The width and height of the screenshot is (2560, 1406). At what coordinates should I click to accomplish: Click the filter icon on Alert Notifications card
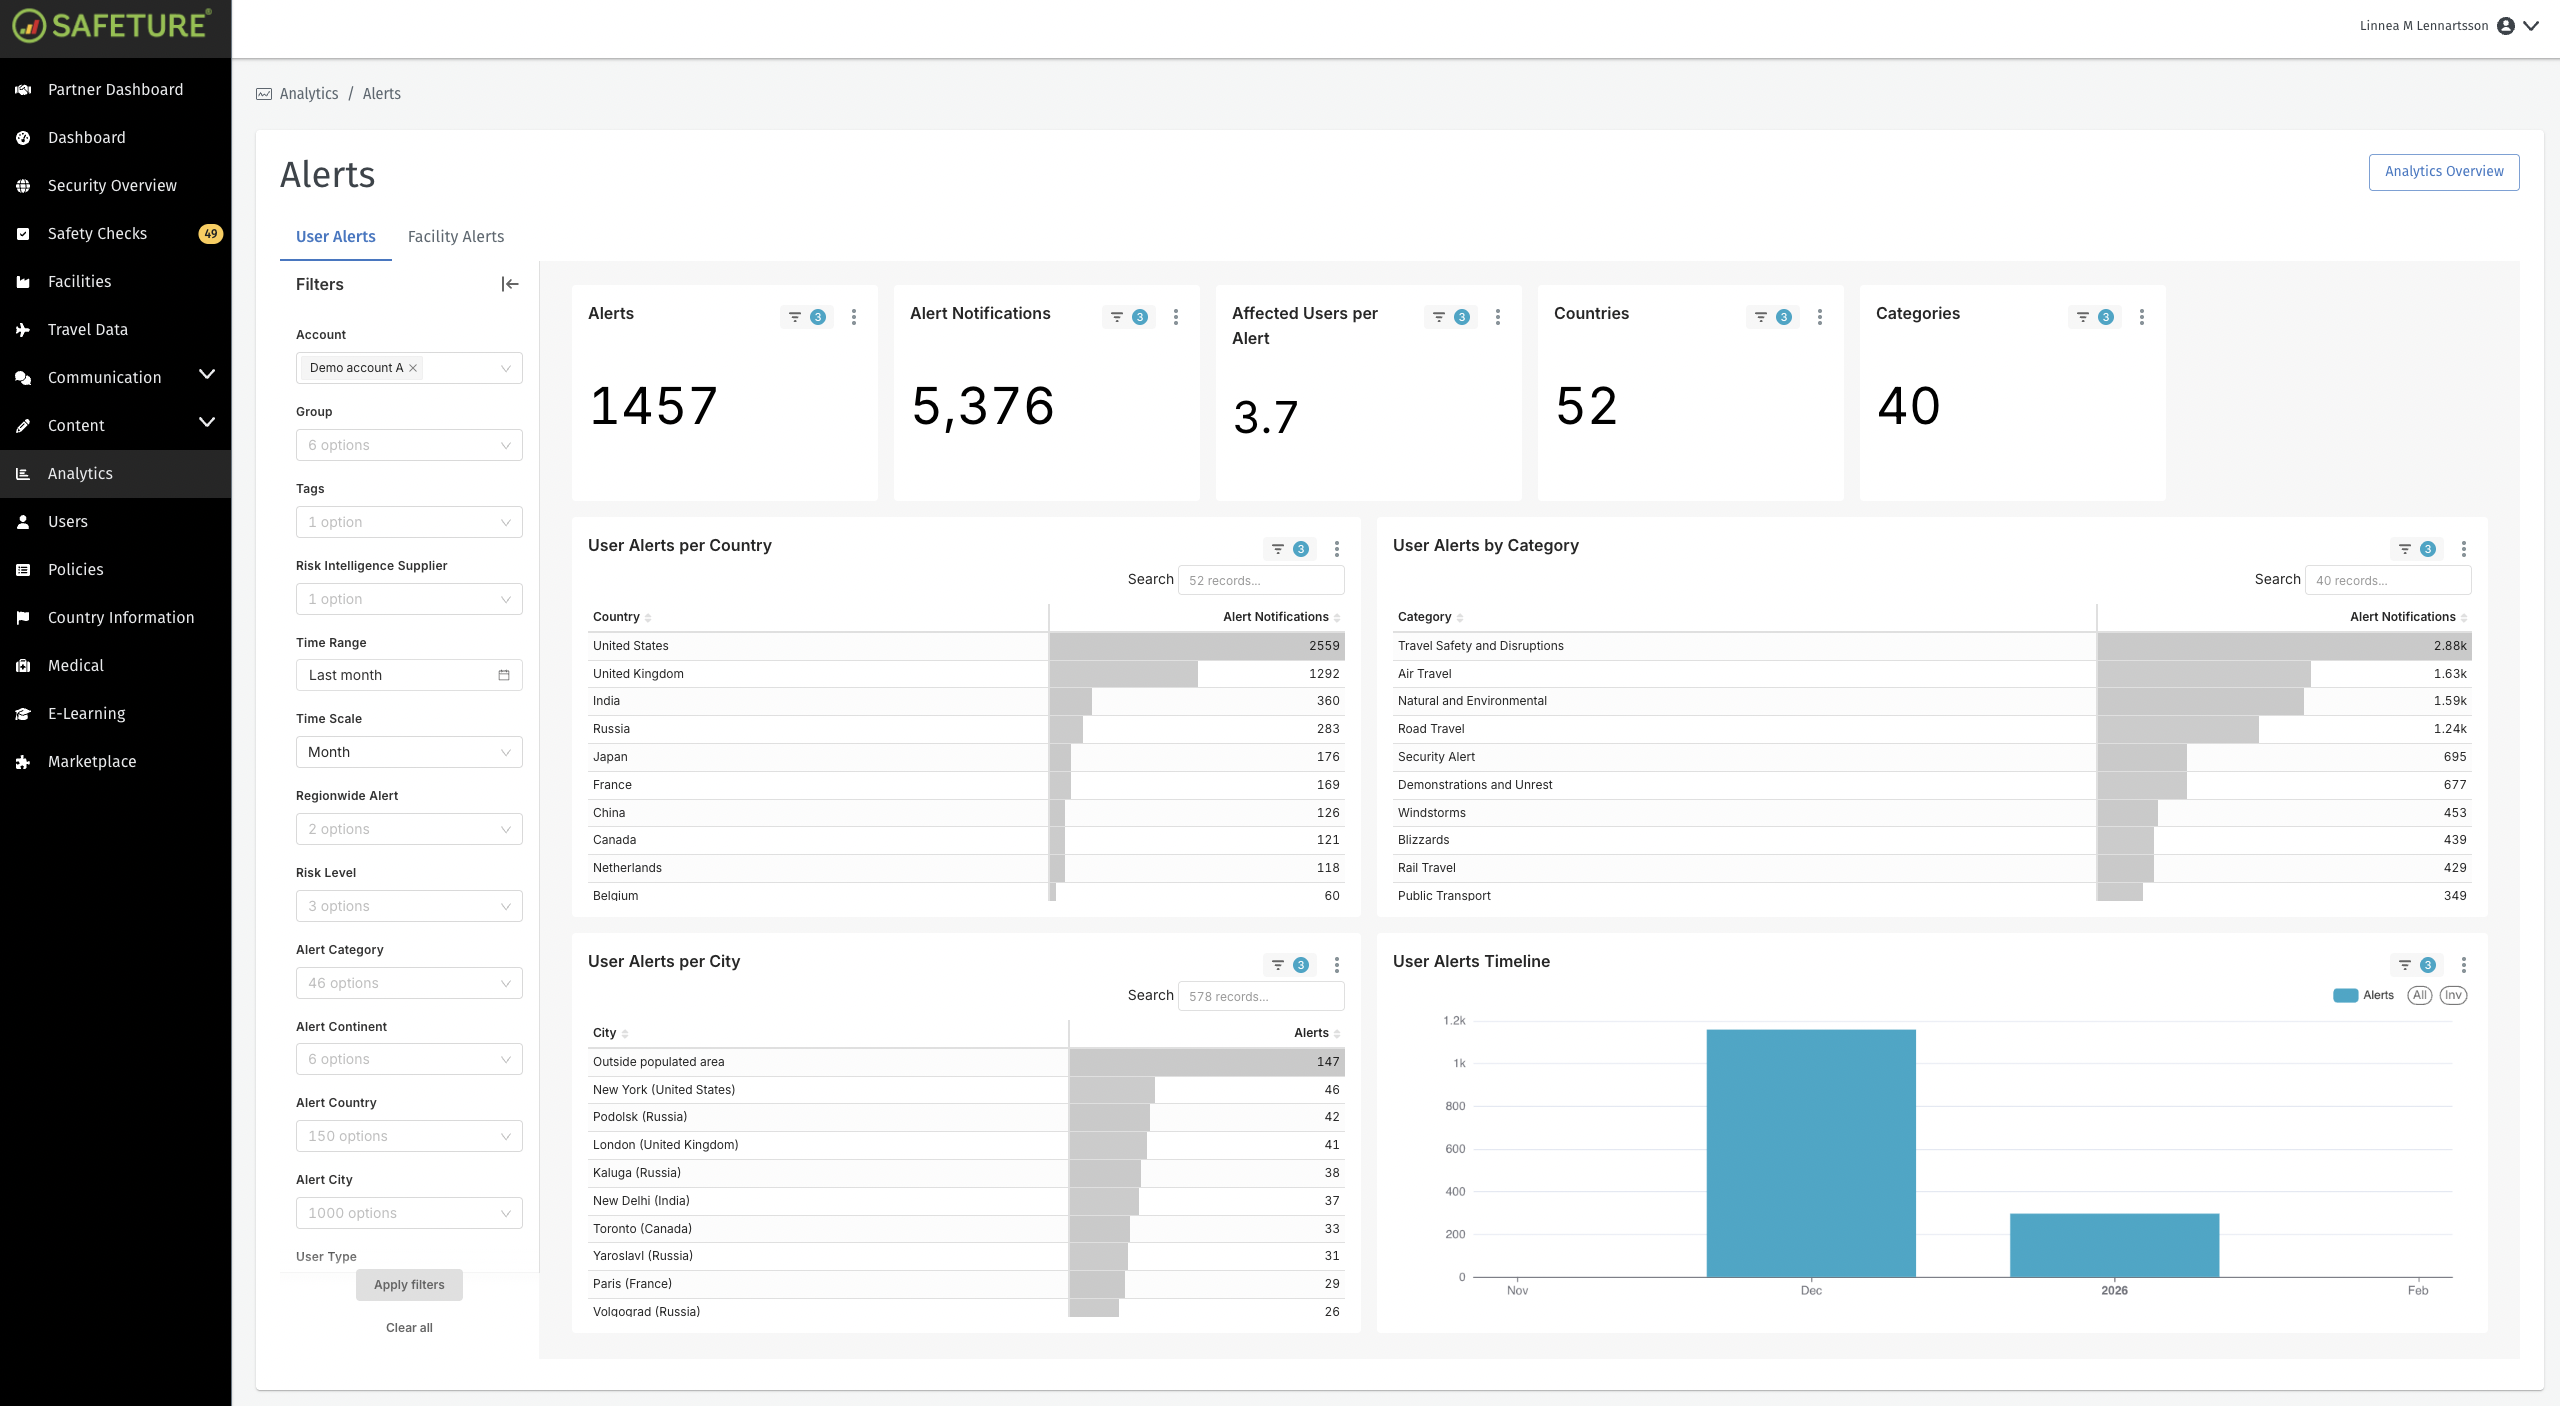(1117, 316)
